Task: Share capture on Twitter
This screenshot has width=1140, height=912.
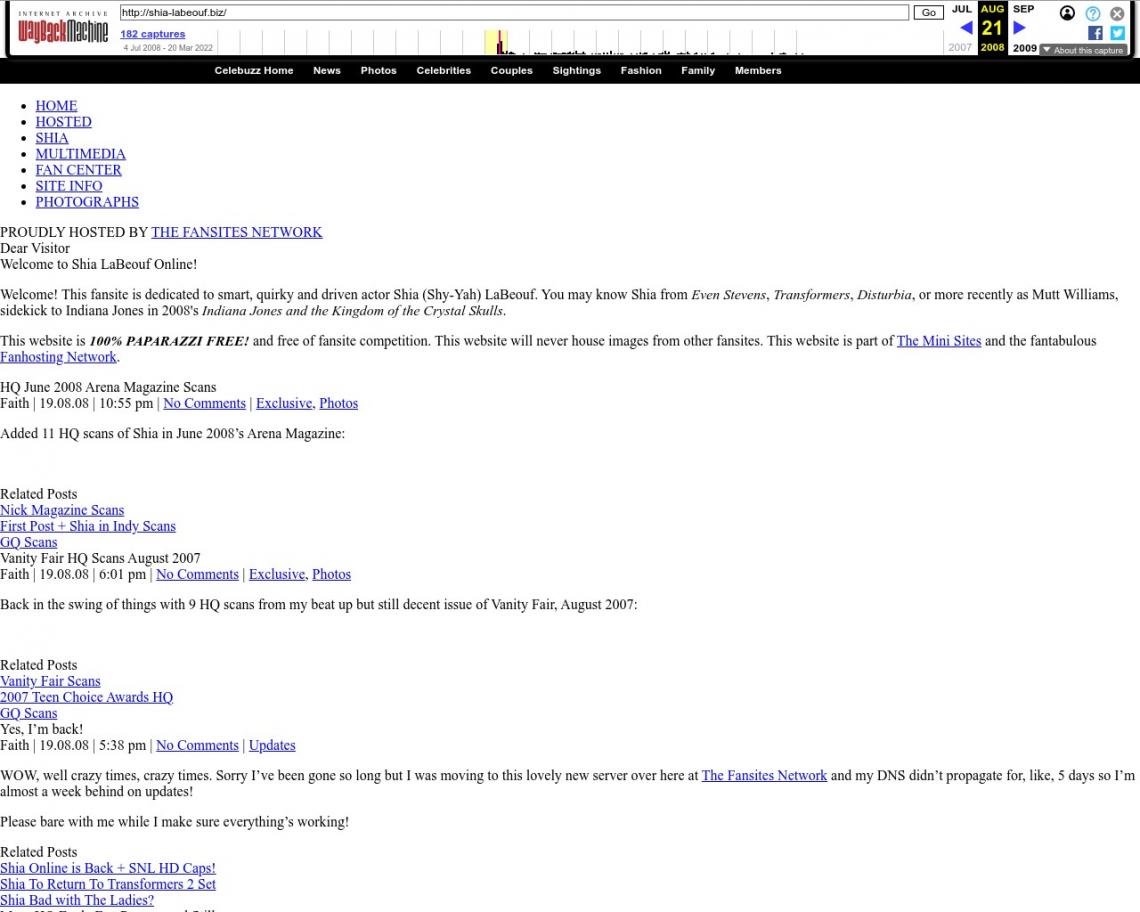Action: click(1118, 33)
